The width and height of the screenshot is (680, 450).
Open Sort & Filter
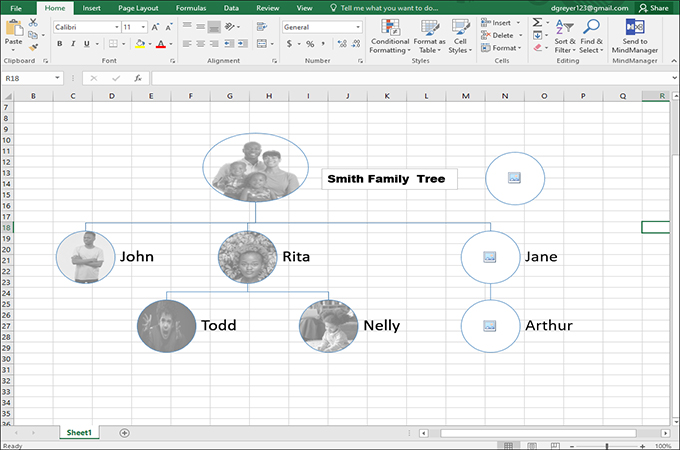[x=565, y=36]
